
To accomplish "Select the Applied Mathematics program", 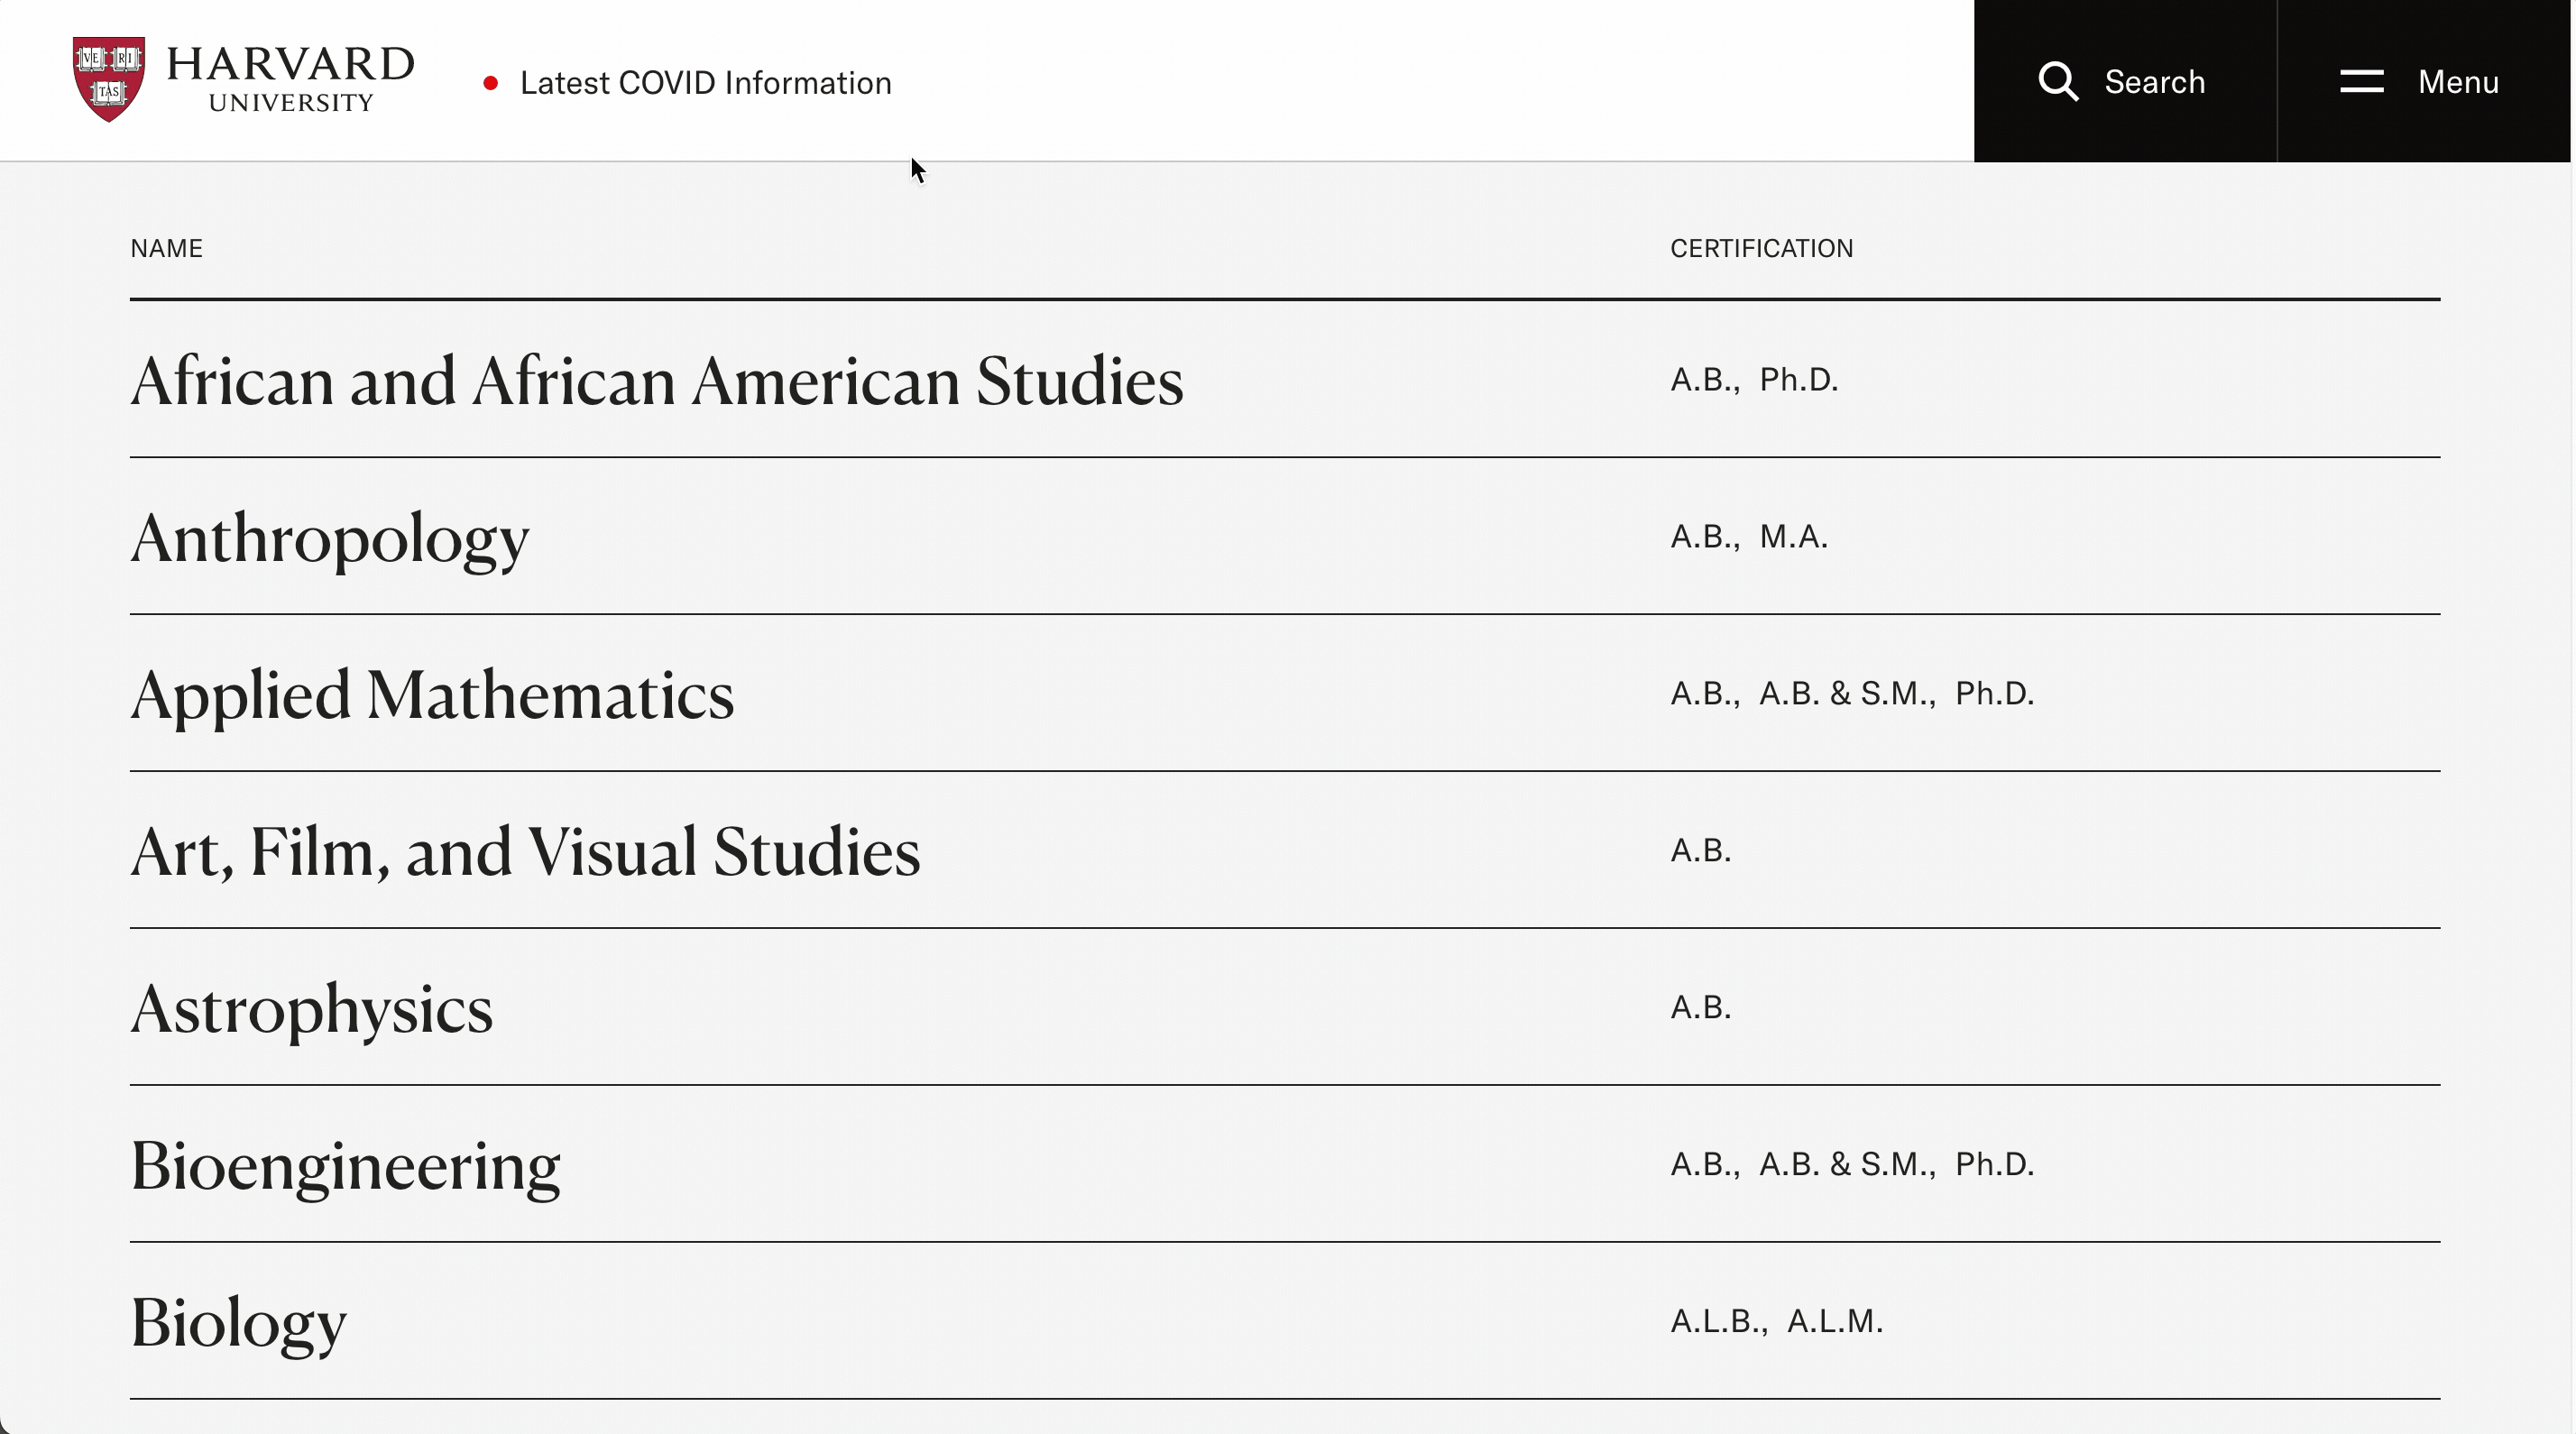I will 432,695.
